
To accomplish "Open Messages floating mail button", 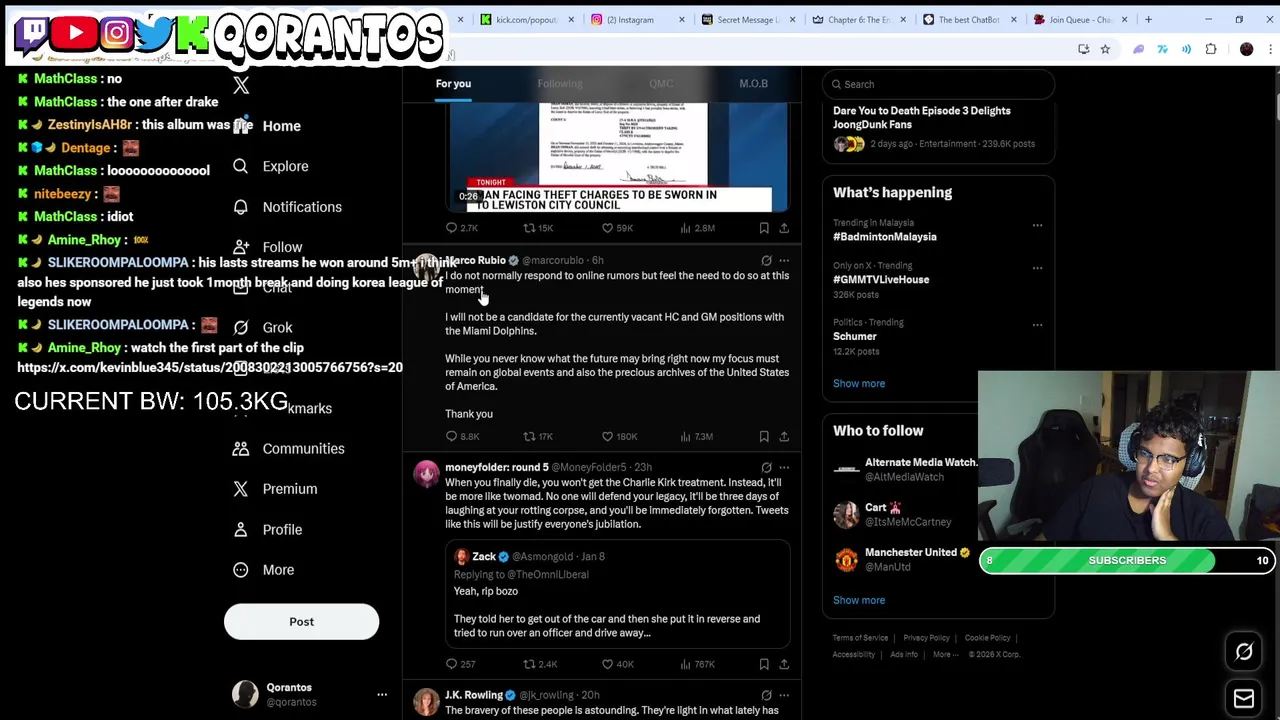I will (1244, 698).
